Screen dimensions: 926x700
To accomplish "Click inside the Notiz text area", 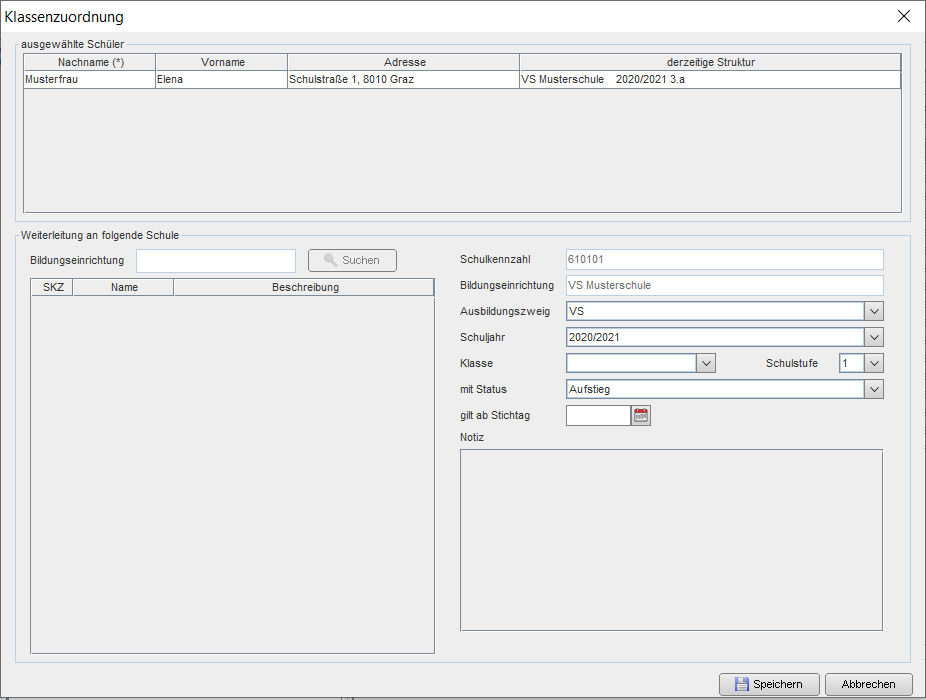I will point(671,540).
